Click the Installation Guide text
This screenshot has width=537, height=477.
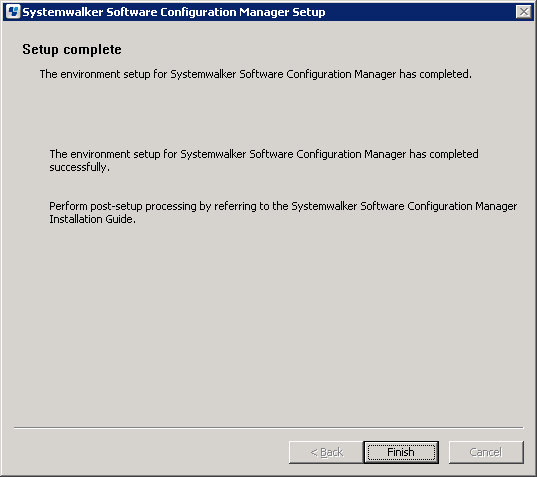point(92,219)
